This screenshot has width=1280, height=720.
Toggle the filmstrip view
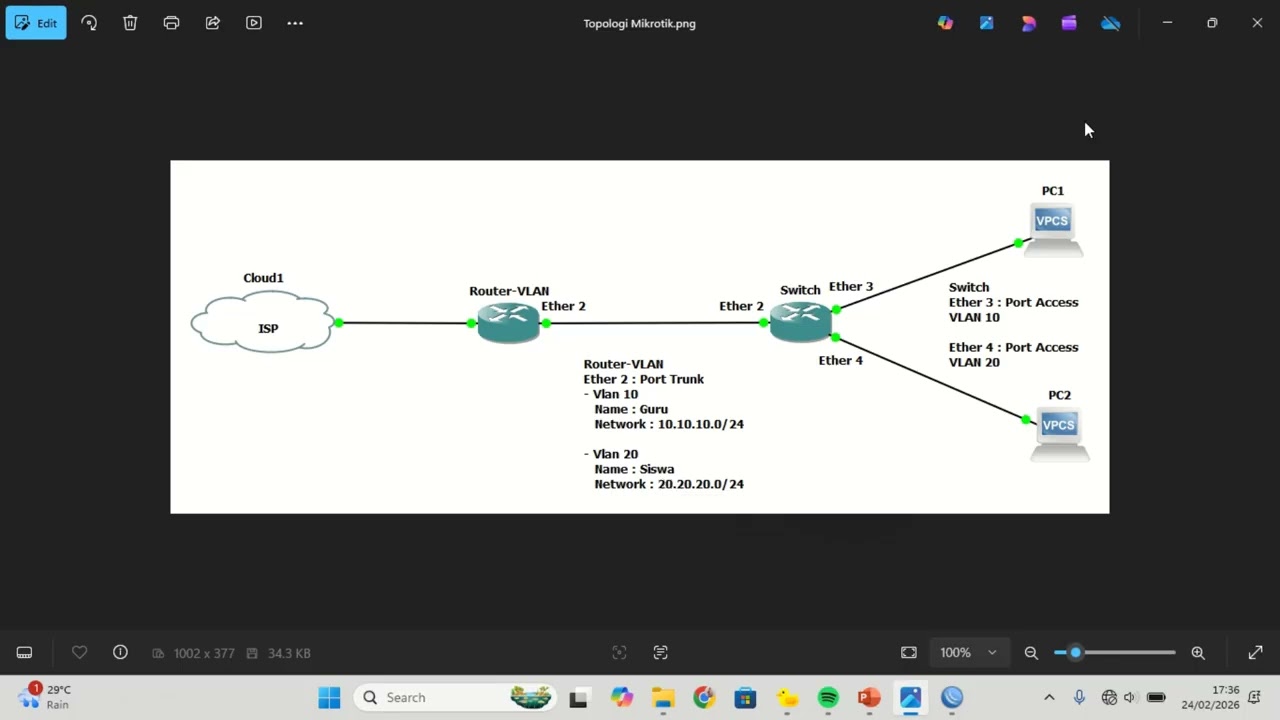(25, 653)
